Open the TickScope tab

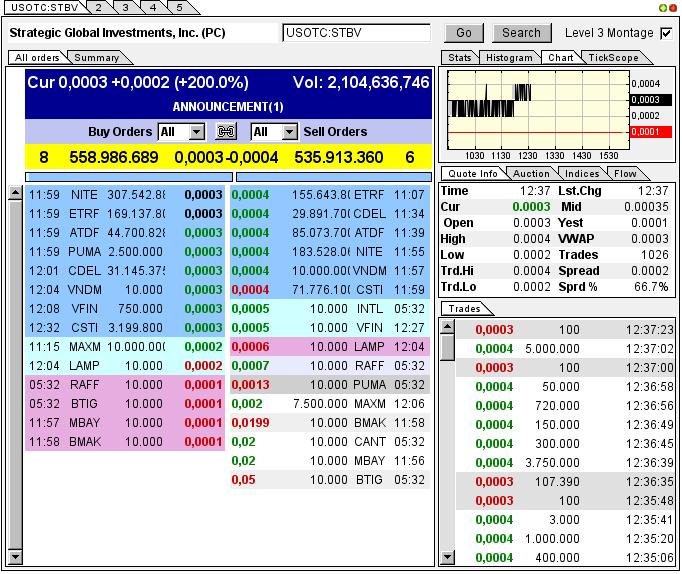[x=614, y=58]
